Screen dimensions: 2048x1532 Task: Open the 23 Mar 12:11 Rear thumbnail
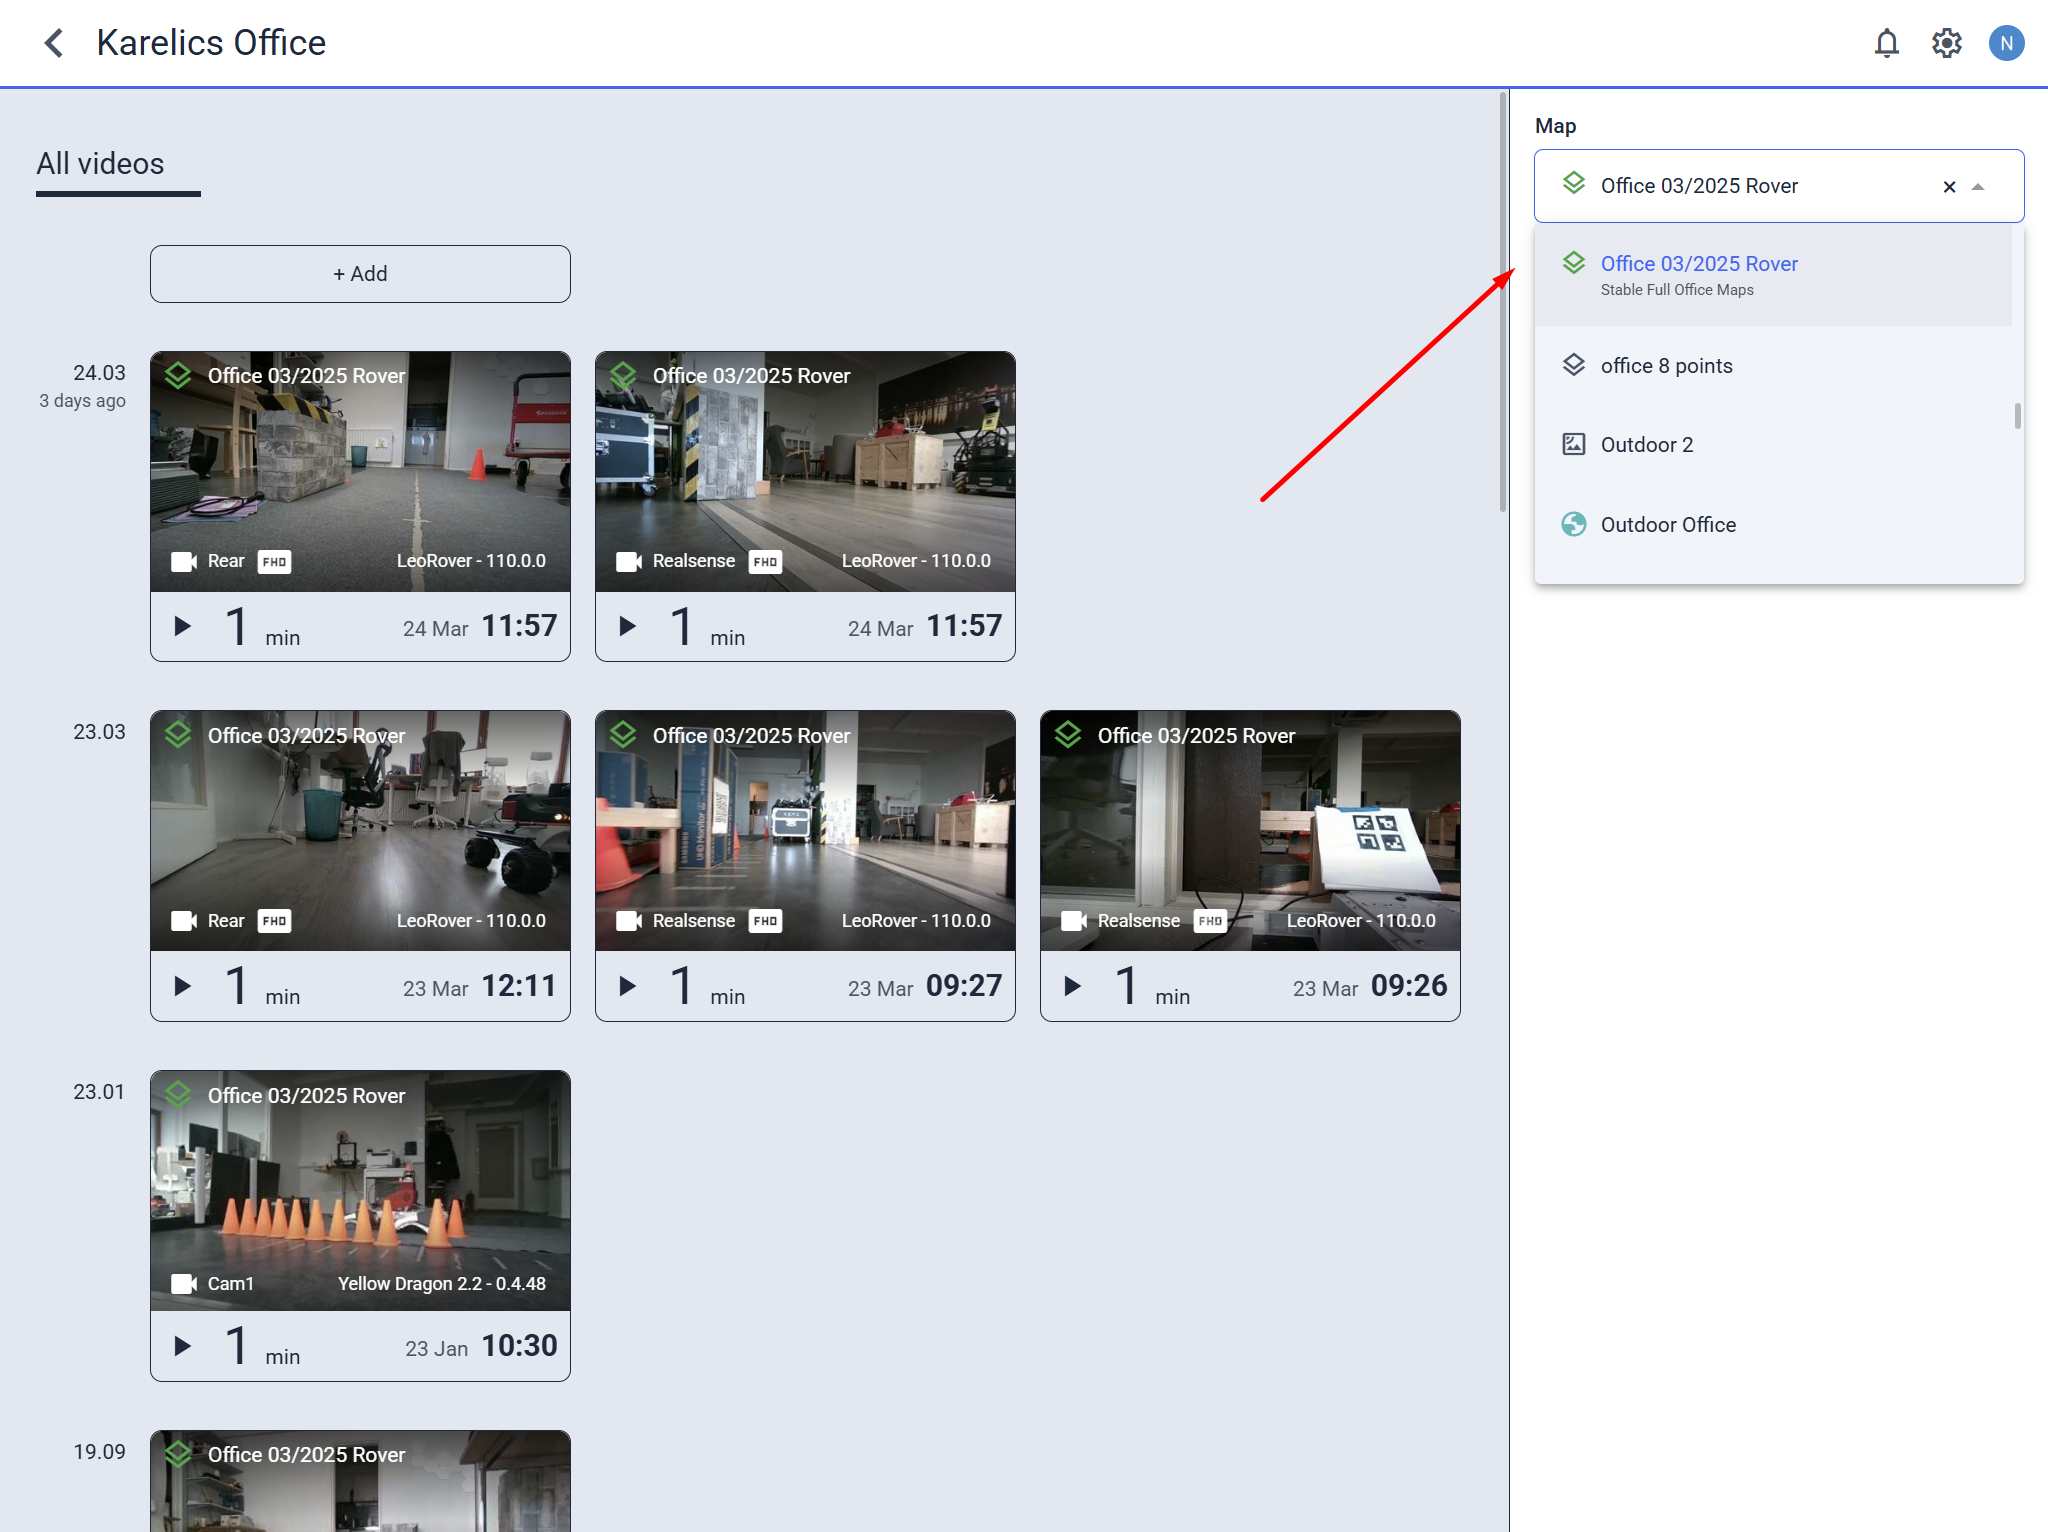tap(360, 831)
